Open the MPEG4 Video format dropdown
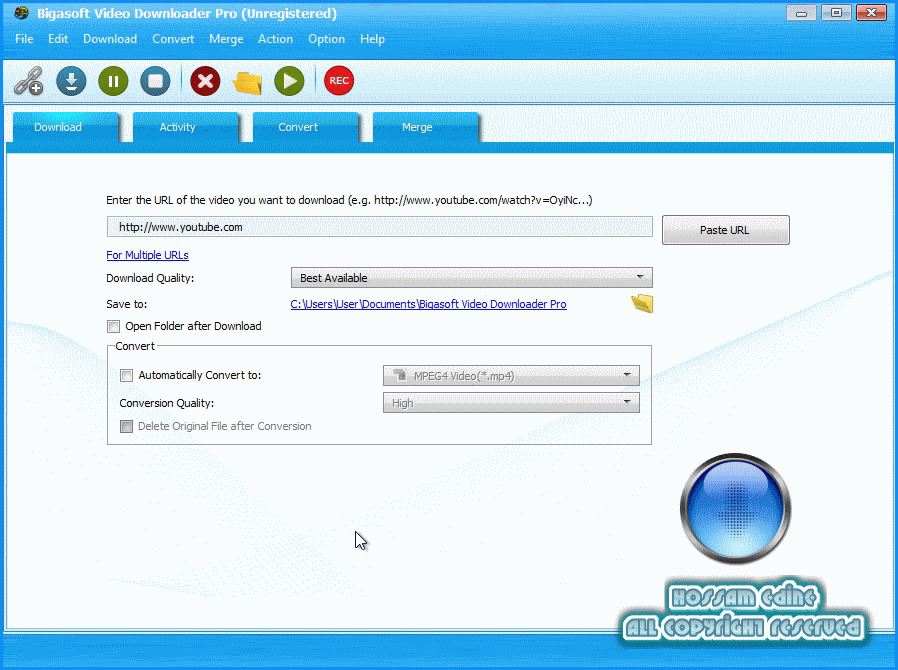898x670 pixels. [x=511, y=376]
